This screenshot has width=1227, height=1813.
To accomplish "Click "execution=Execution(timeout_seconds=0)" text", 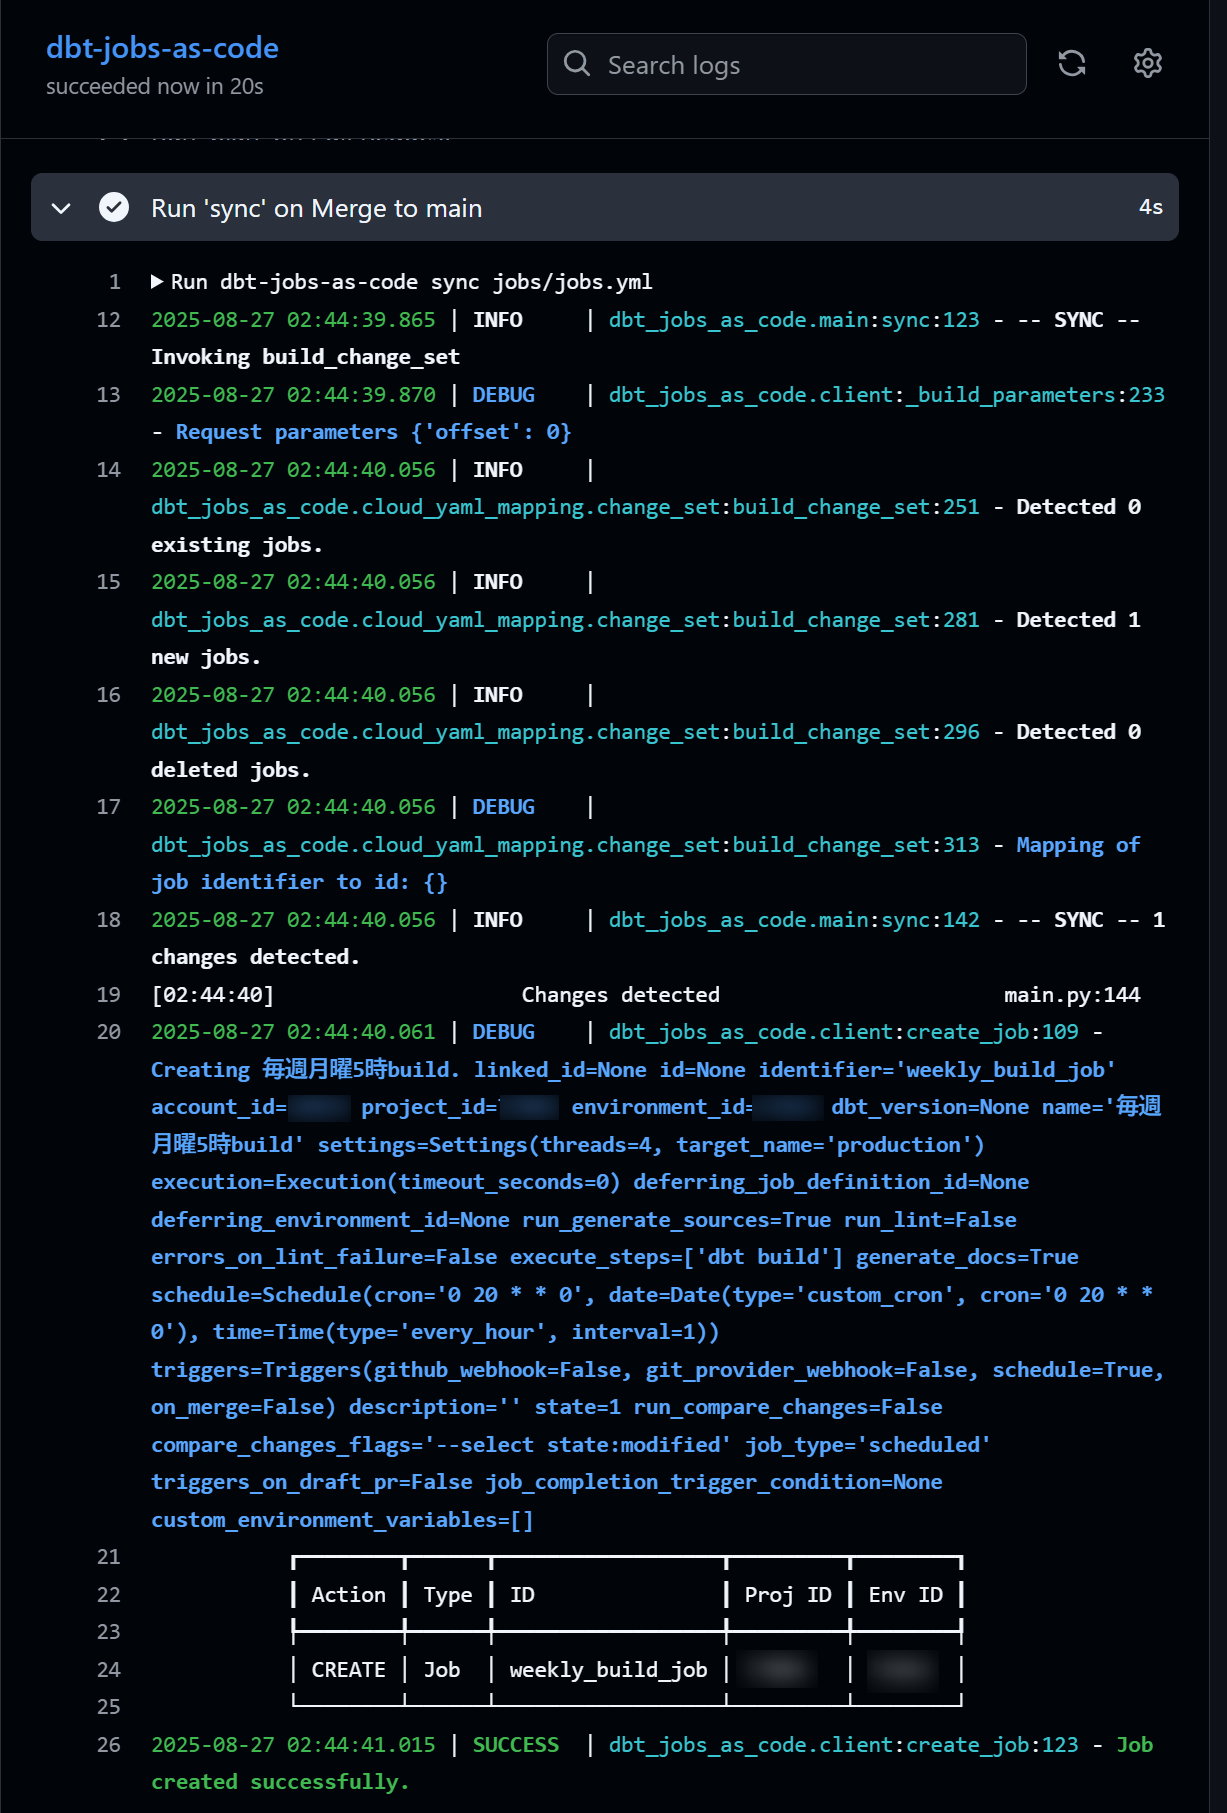I will click(x=386, y=1182).
